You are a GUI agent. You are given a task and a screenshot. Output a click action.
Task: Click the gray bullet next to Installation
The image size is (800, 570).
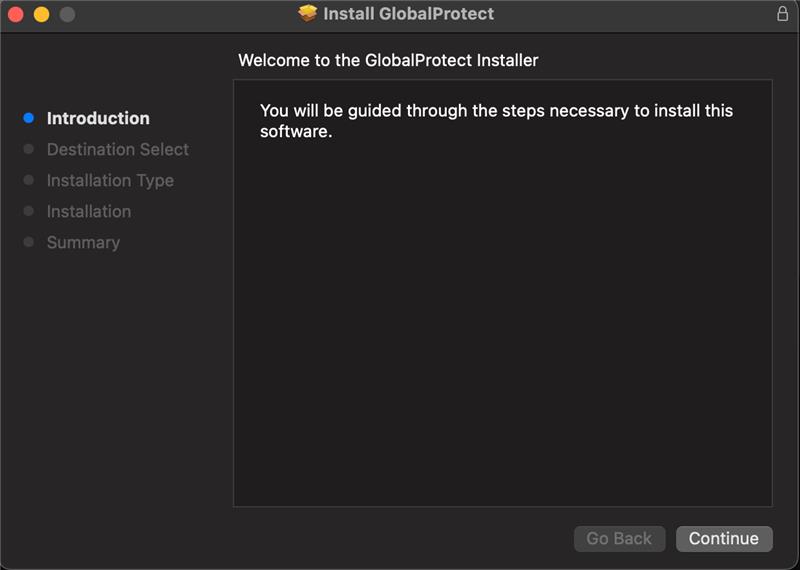click(29, 211)
